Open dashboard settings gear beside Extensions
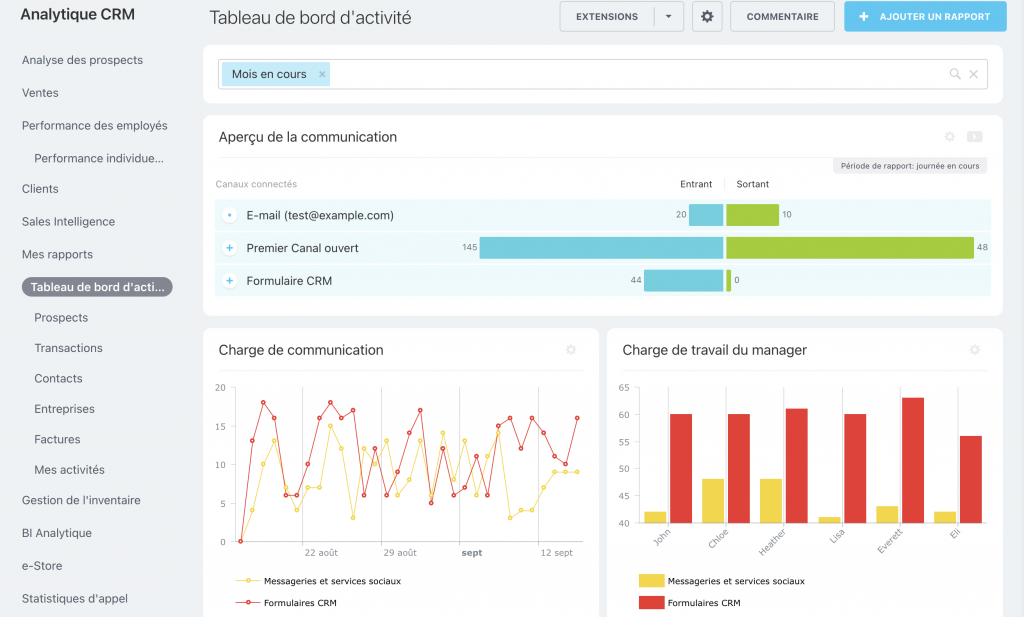Screen dimensions: 1024x617 (707, 17)
